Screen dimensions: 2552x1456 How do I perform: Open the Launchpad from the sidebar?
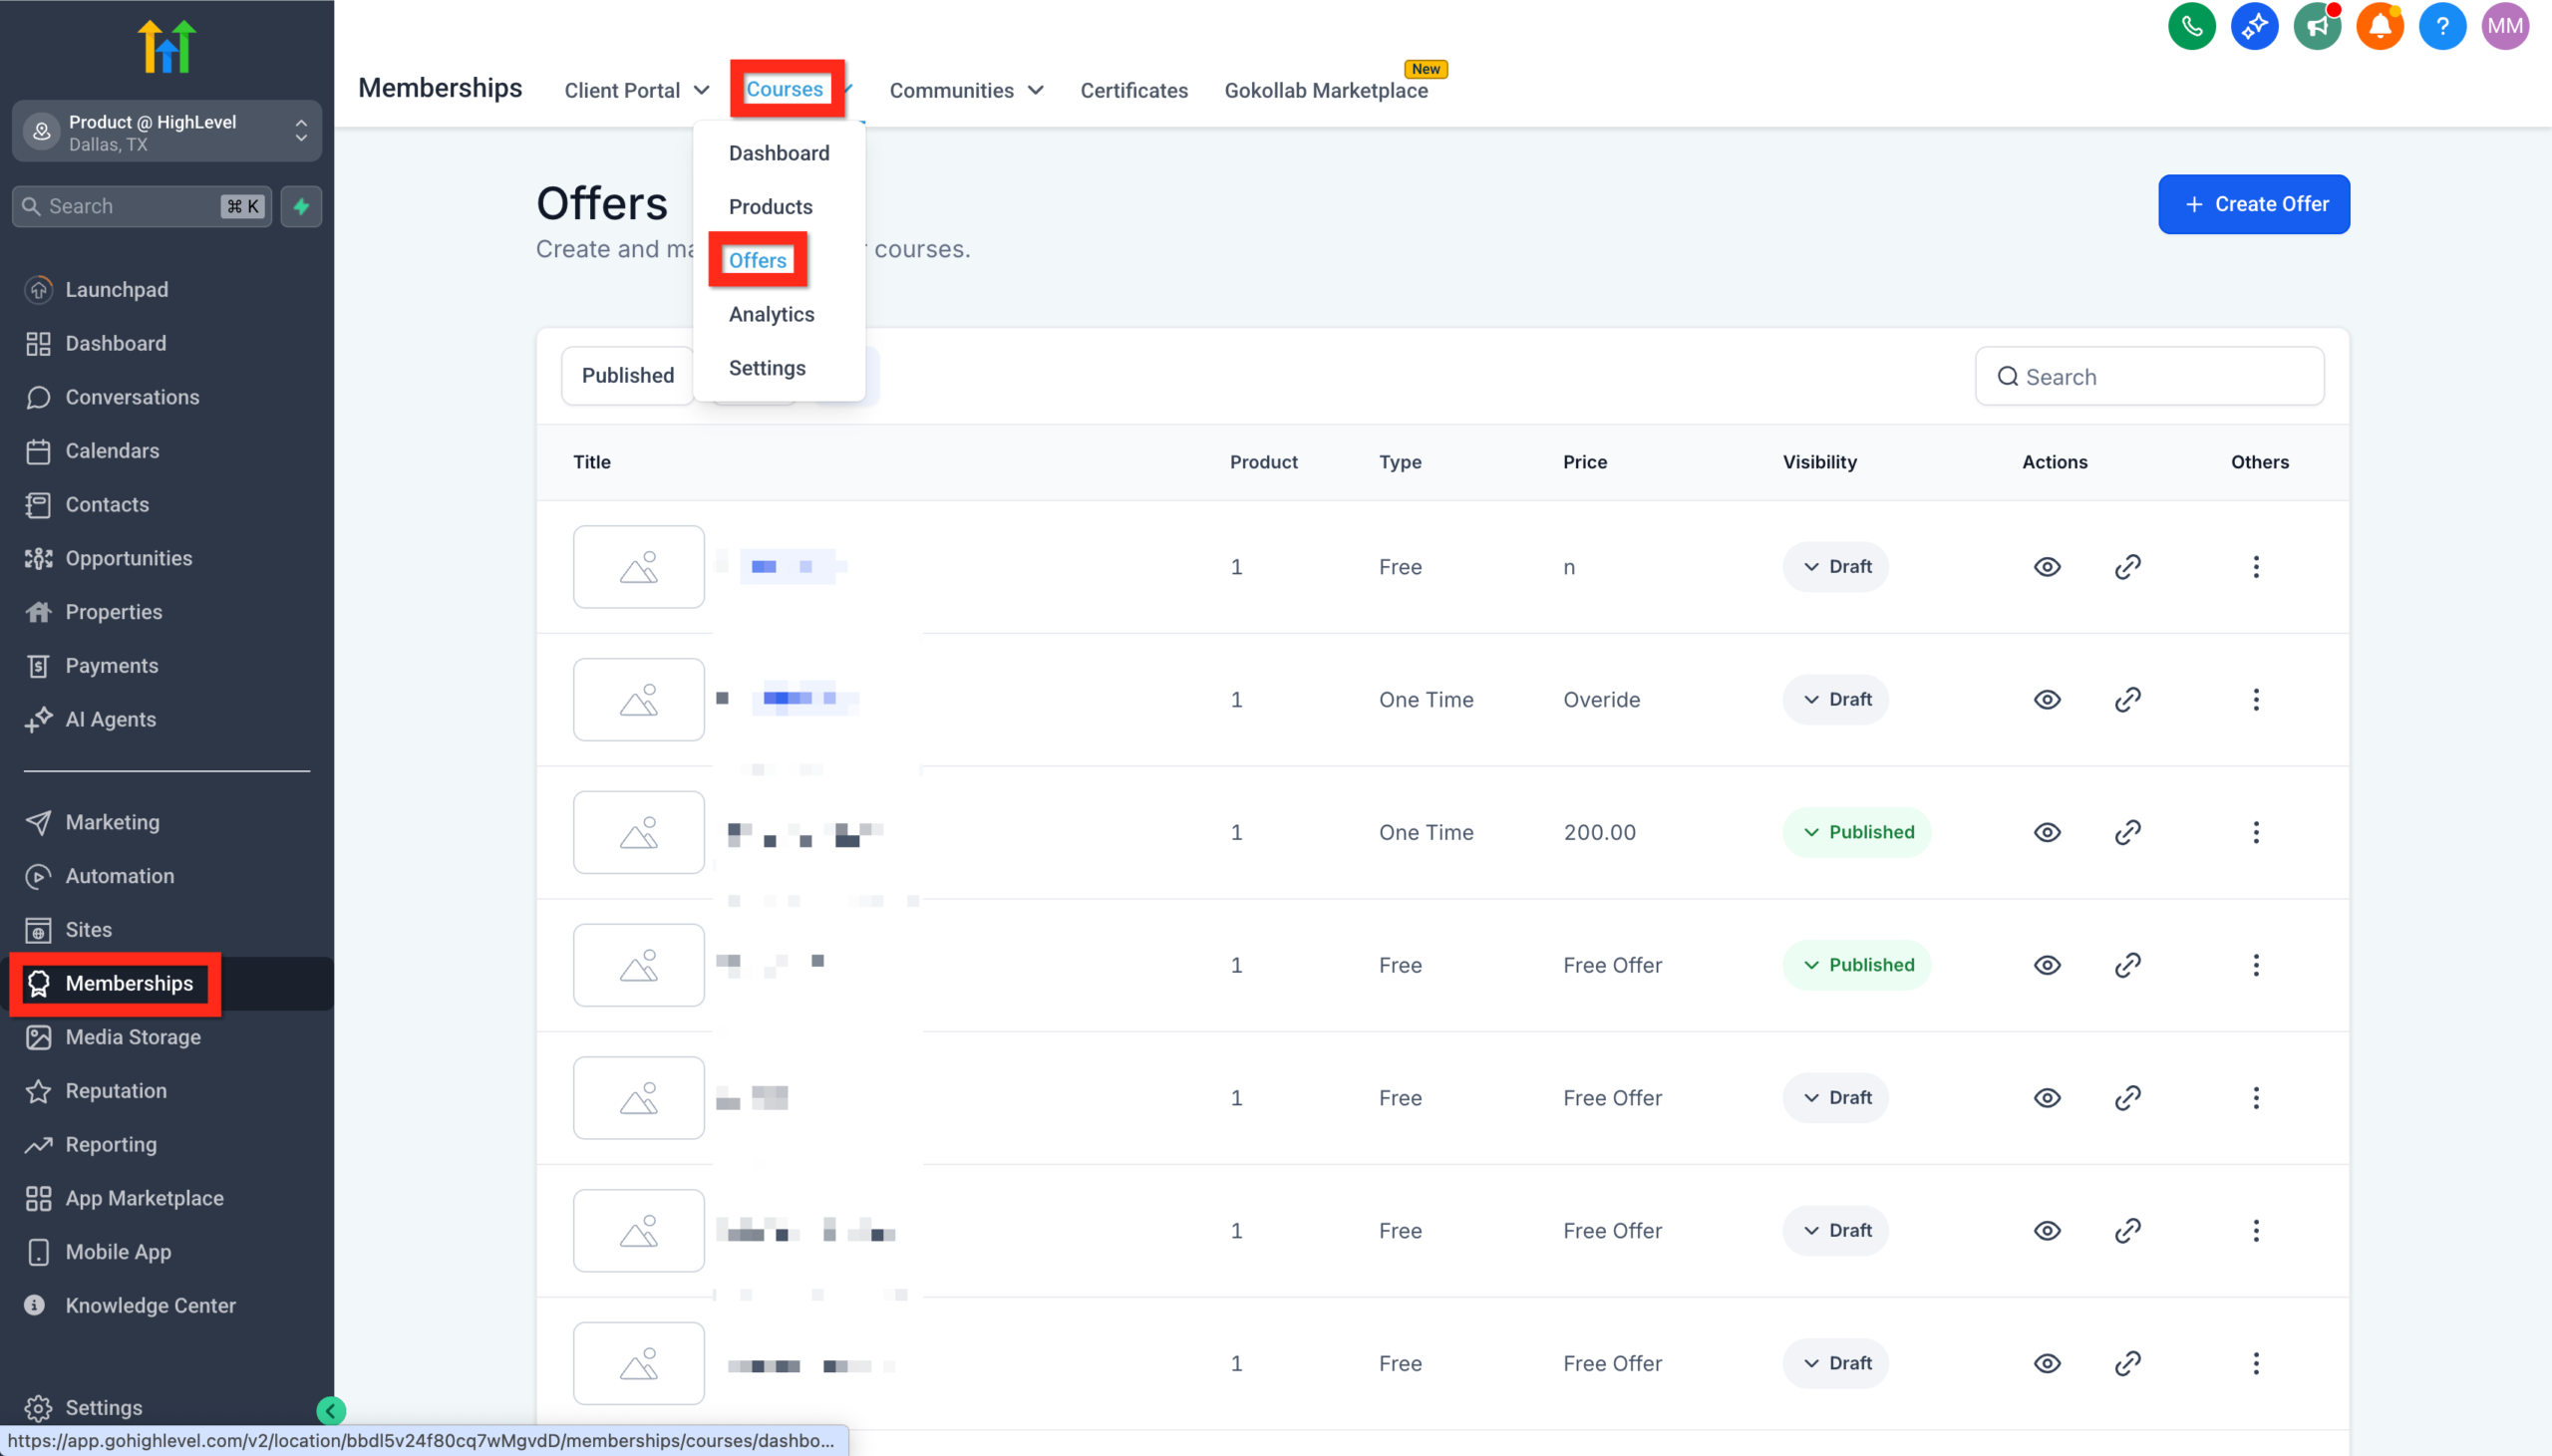tap(117, 289)
